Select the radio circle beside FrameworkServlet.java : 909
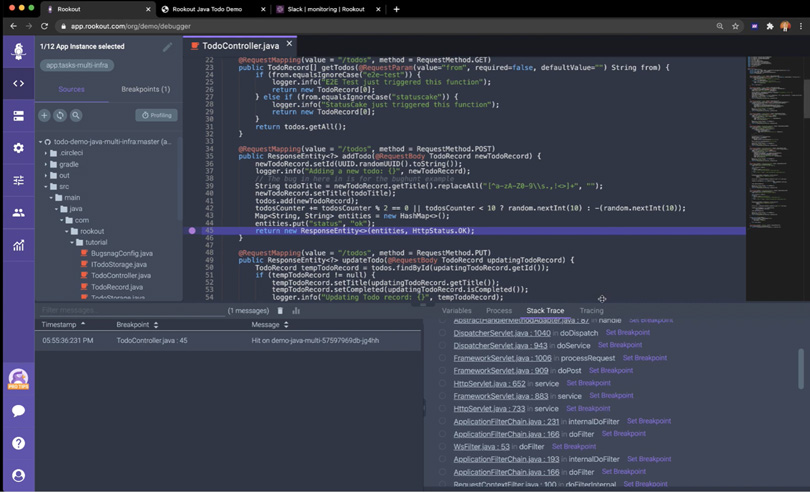Image resolution: width=810 pixels, height=492 pixels. (x=442, y=371)
